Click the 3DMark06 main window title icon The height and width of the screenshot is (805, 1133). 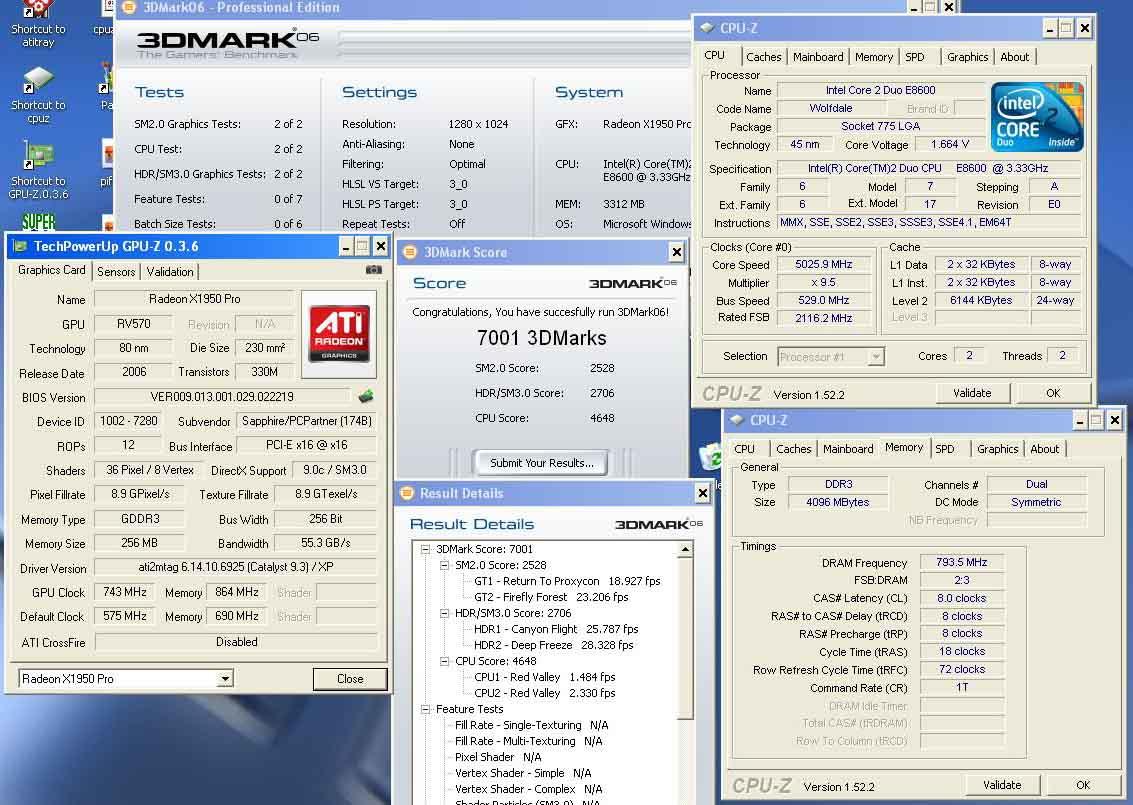point(129,7)
